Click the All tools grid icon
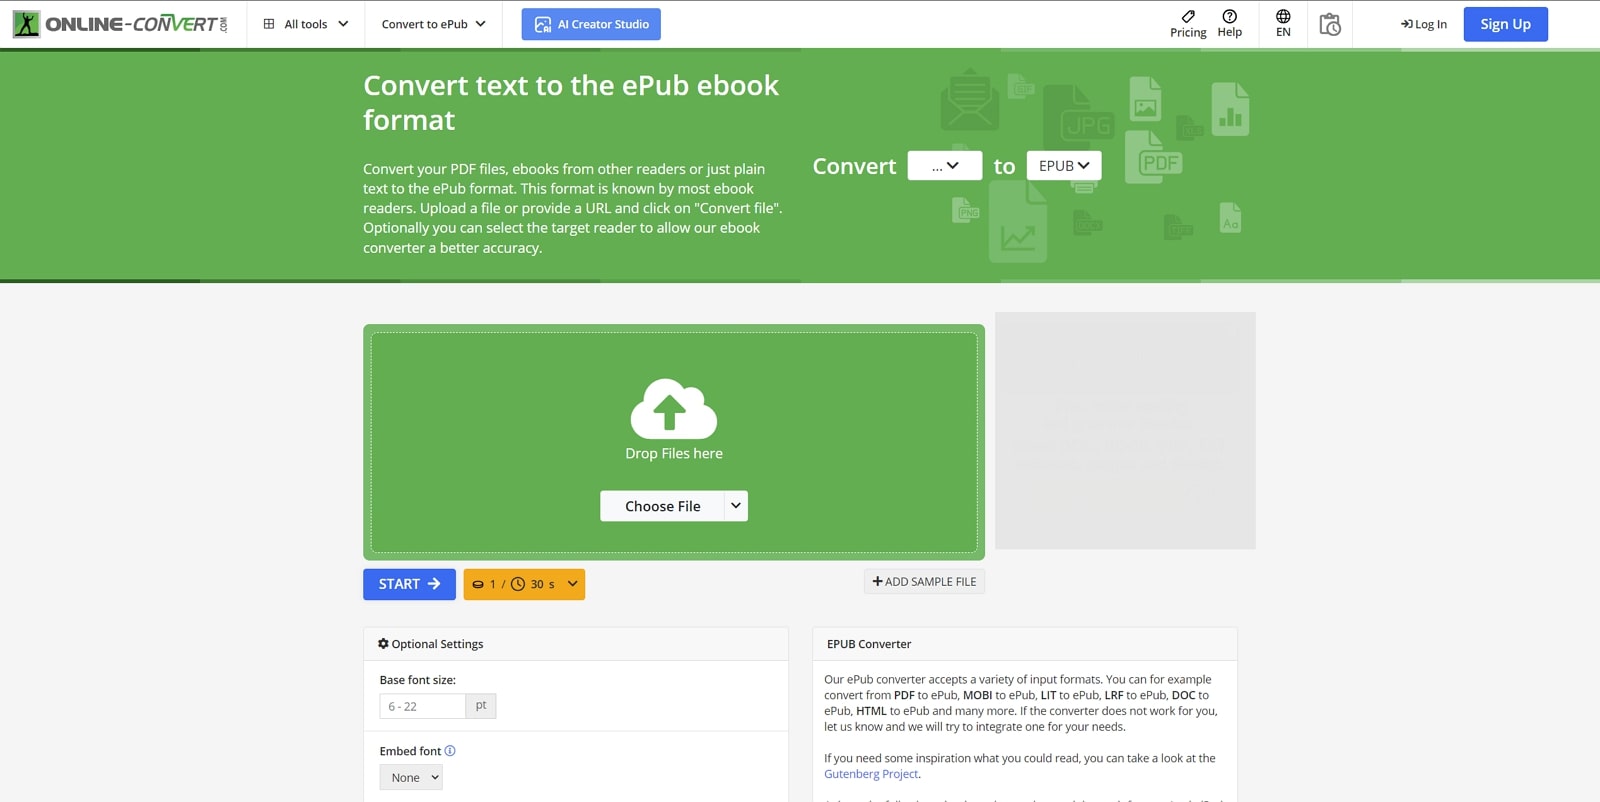This screenshot has height=802, width=1600. (x=269, y=24)
